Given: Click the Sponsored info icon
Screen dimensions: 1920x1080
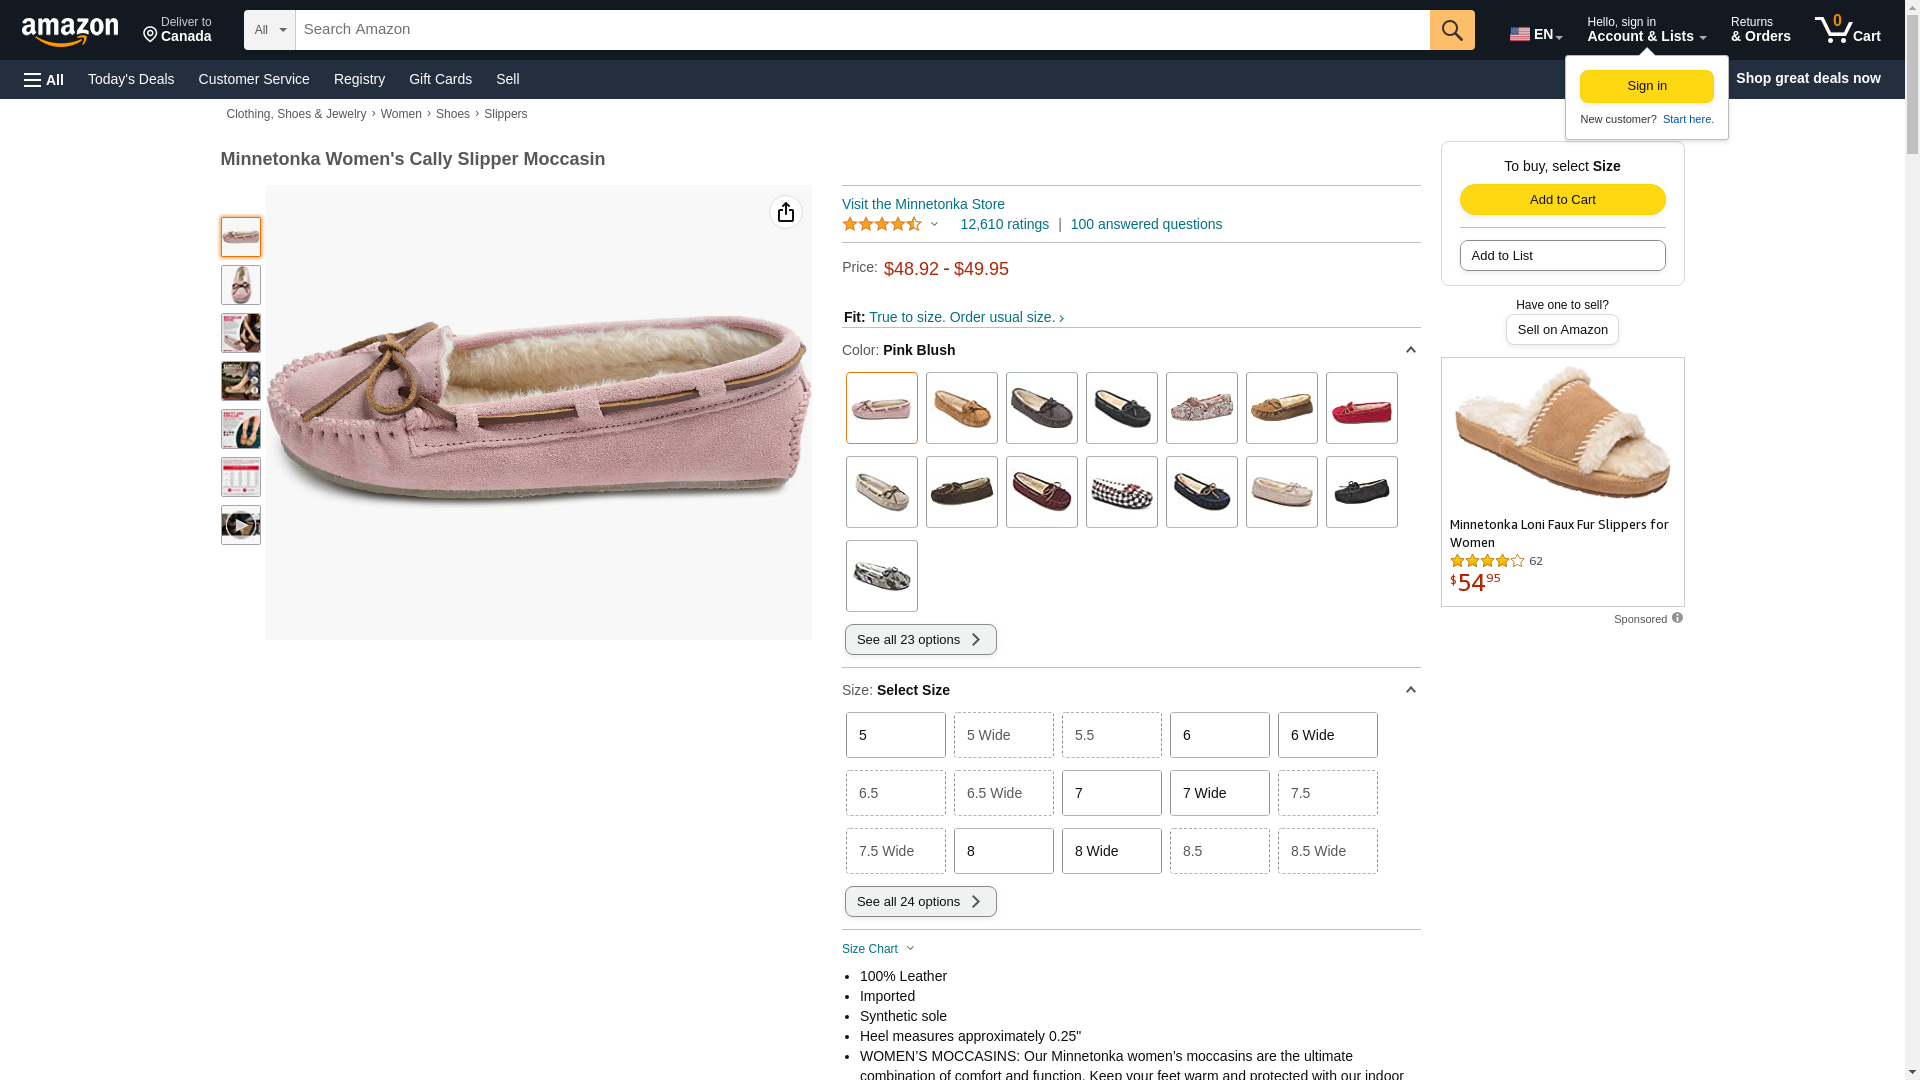Looking at the screenshot, I should pyautogui.click(x=1677, y=618).
